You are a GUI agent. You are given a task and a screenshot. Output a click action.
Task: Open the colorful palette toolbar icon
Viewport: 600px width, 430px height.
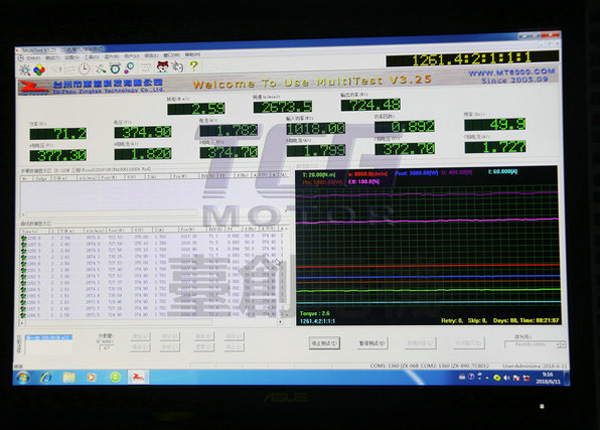pos(38,70)
